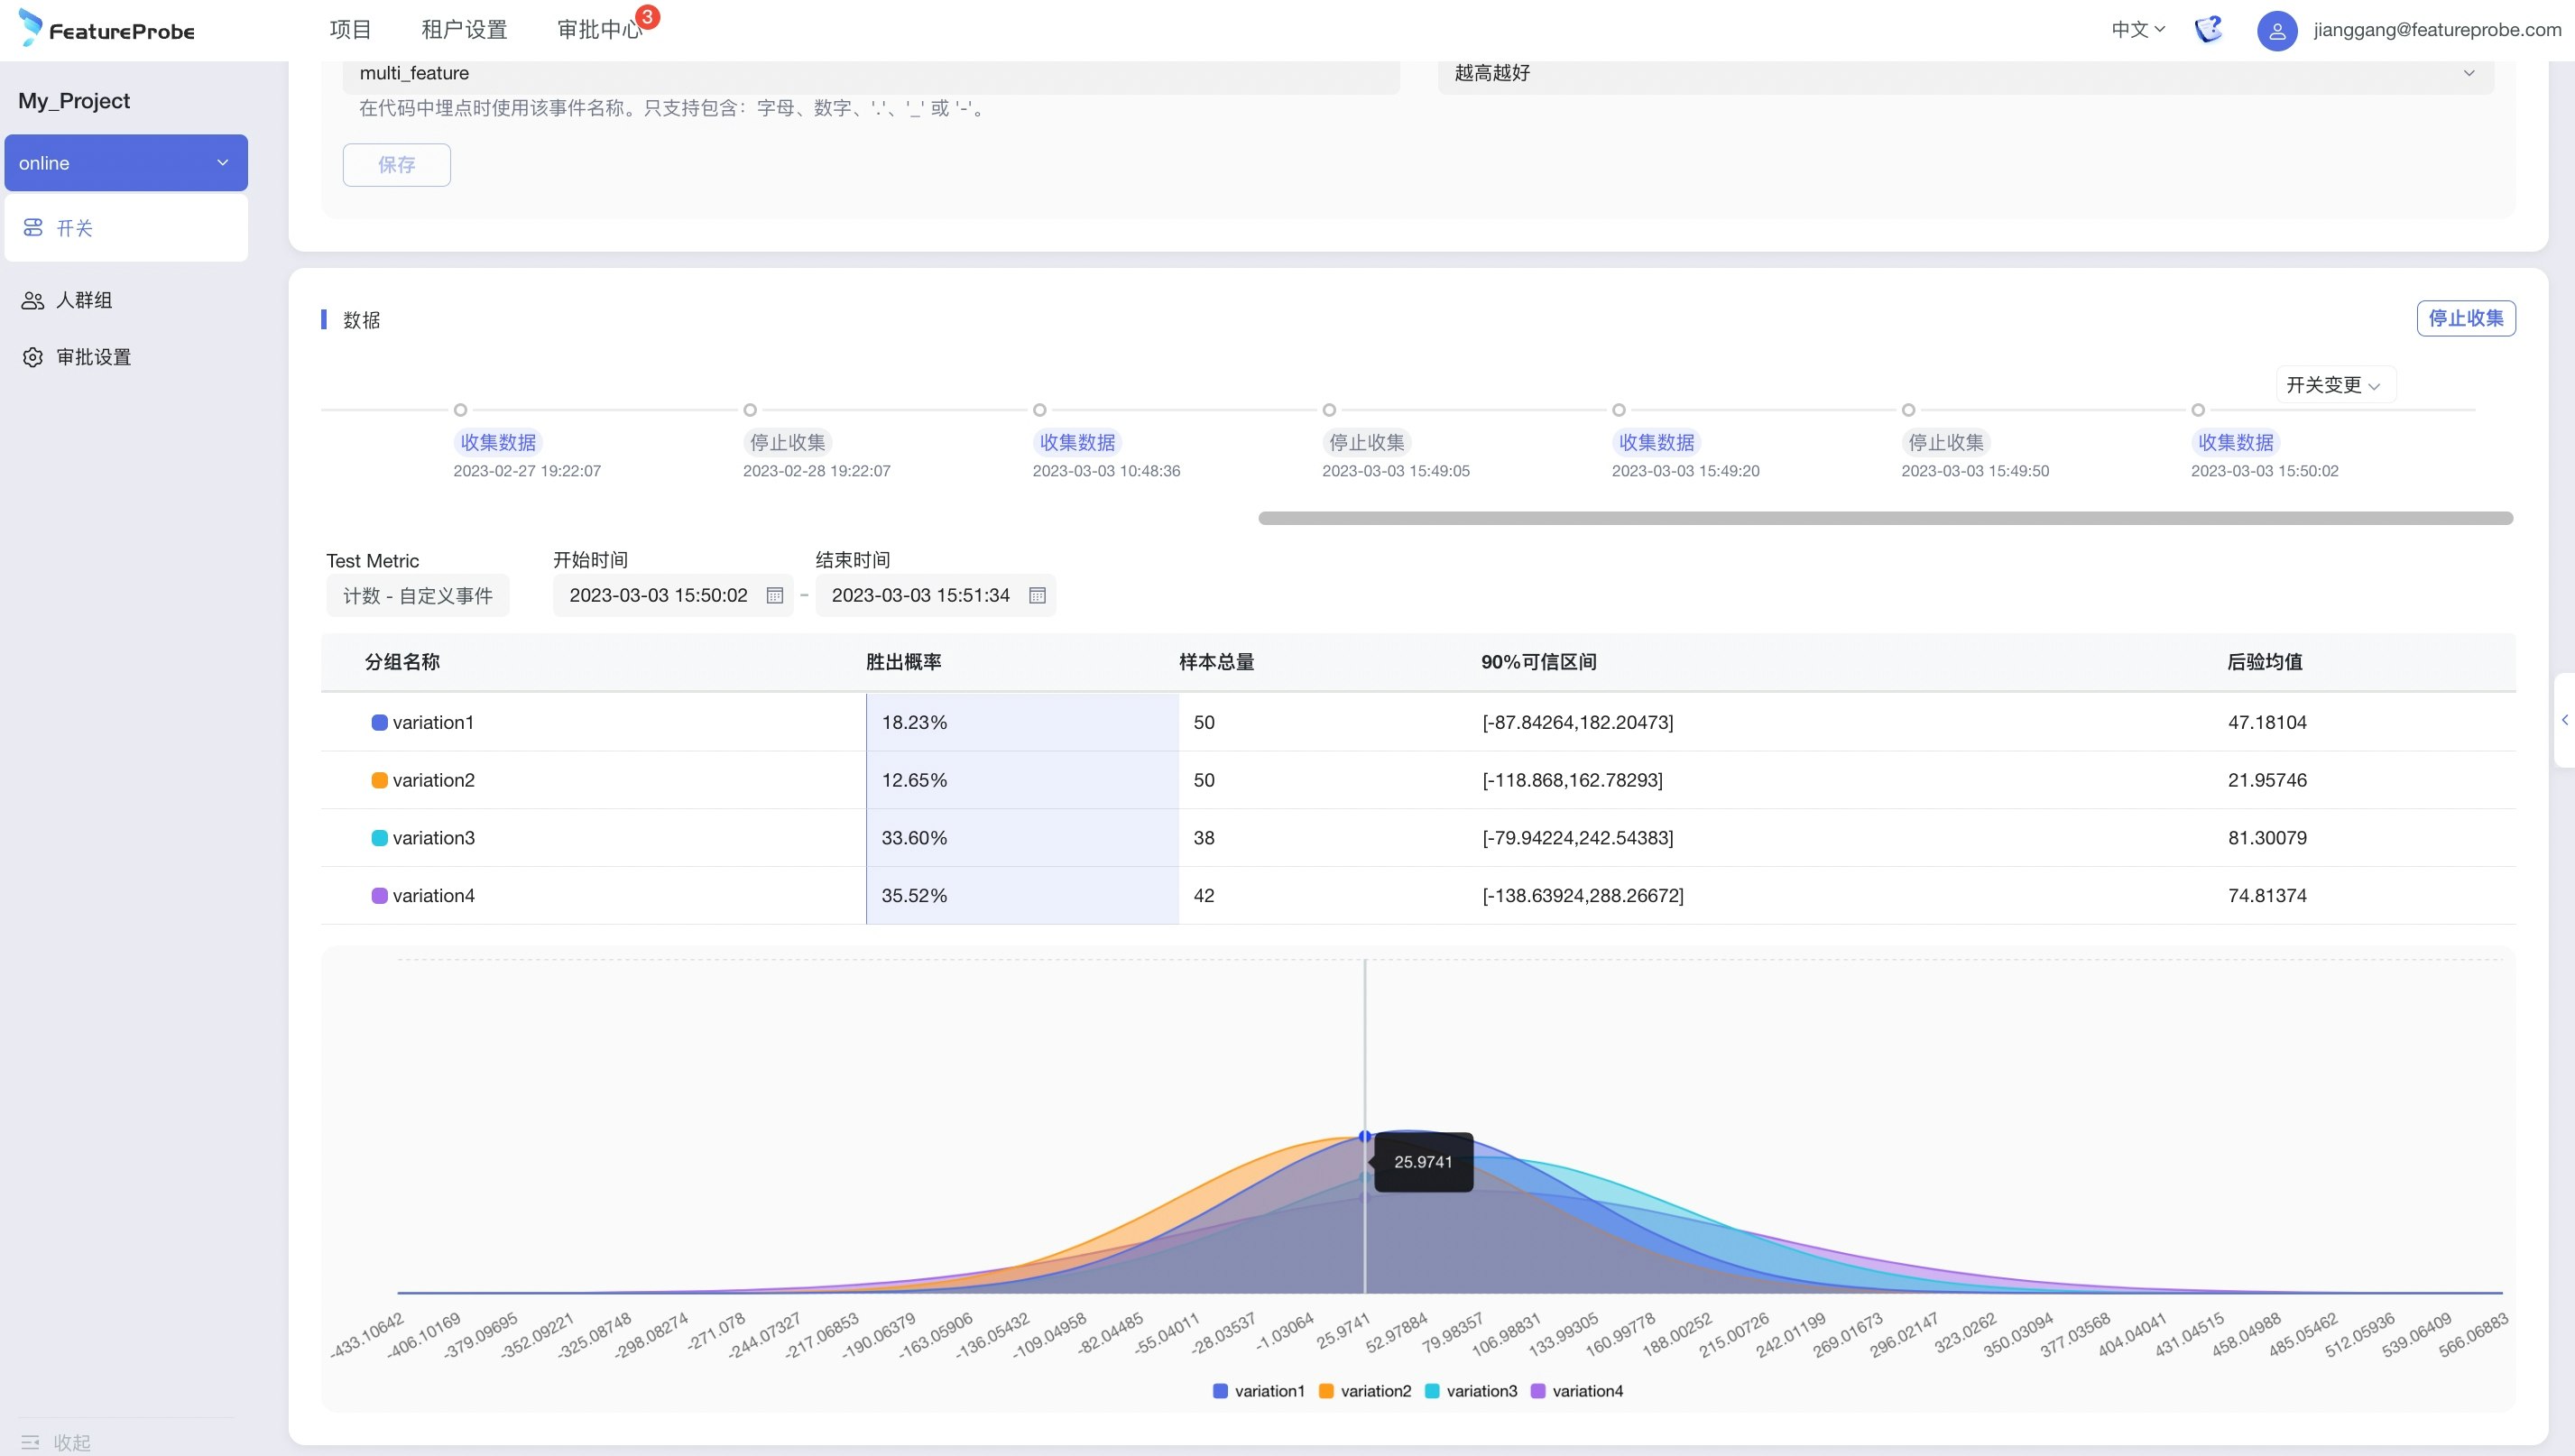The width and height of the screenshot is (2575, 1456).
Task: Toggle variation1 in chart legend
Action: pyautogui.click(x=1258, y=1391)
